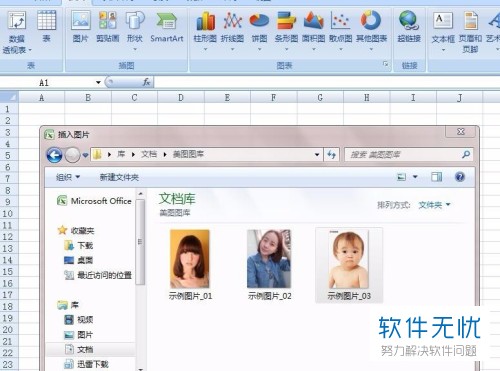Image resolution: width=500 pixels, height=371 pixels.
Task: Open Documents (文档) library in nav pane
Action: click(79, 349)
